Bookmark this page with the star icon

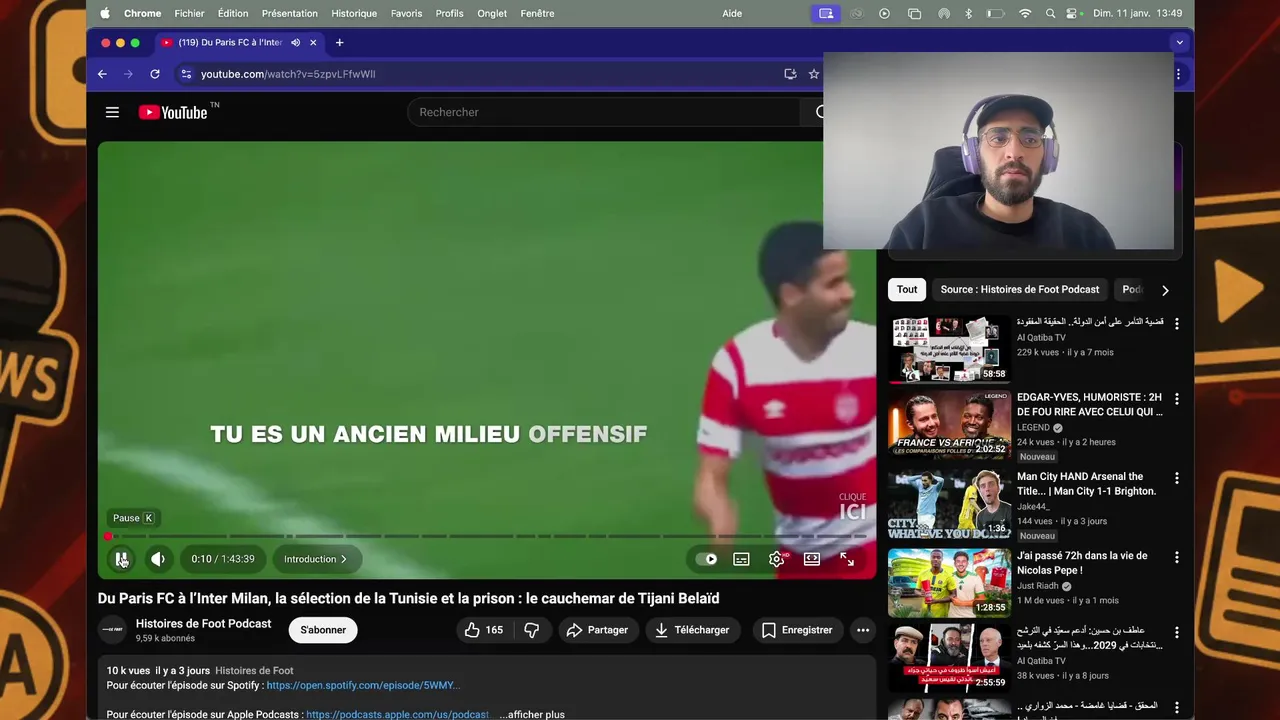(814, 74)
